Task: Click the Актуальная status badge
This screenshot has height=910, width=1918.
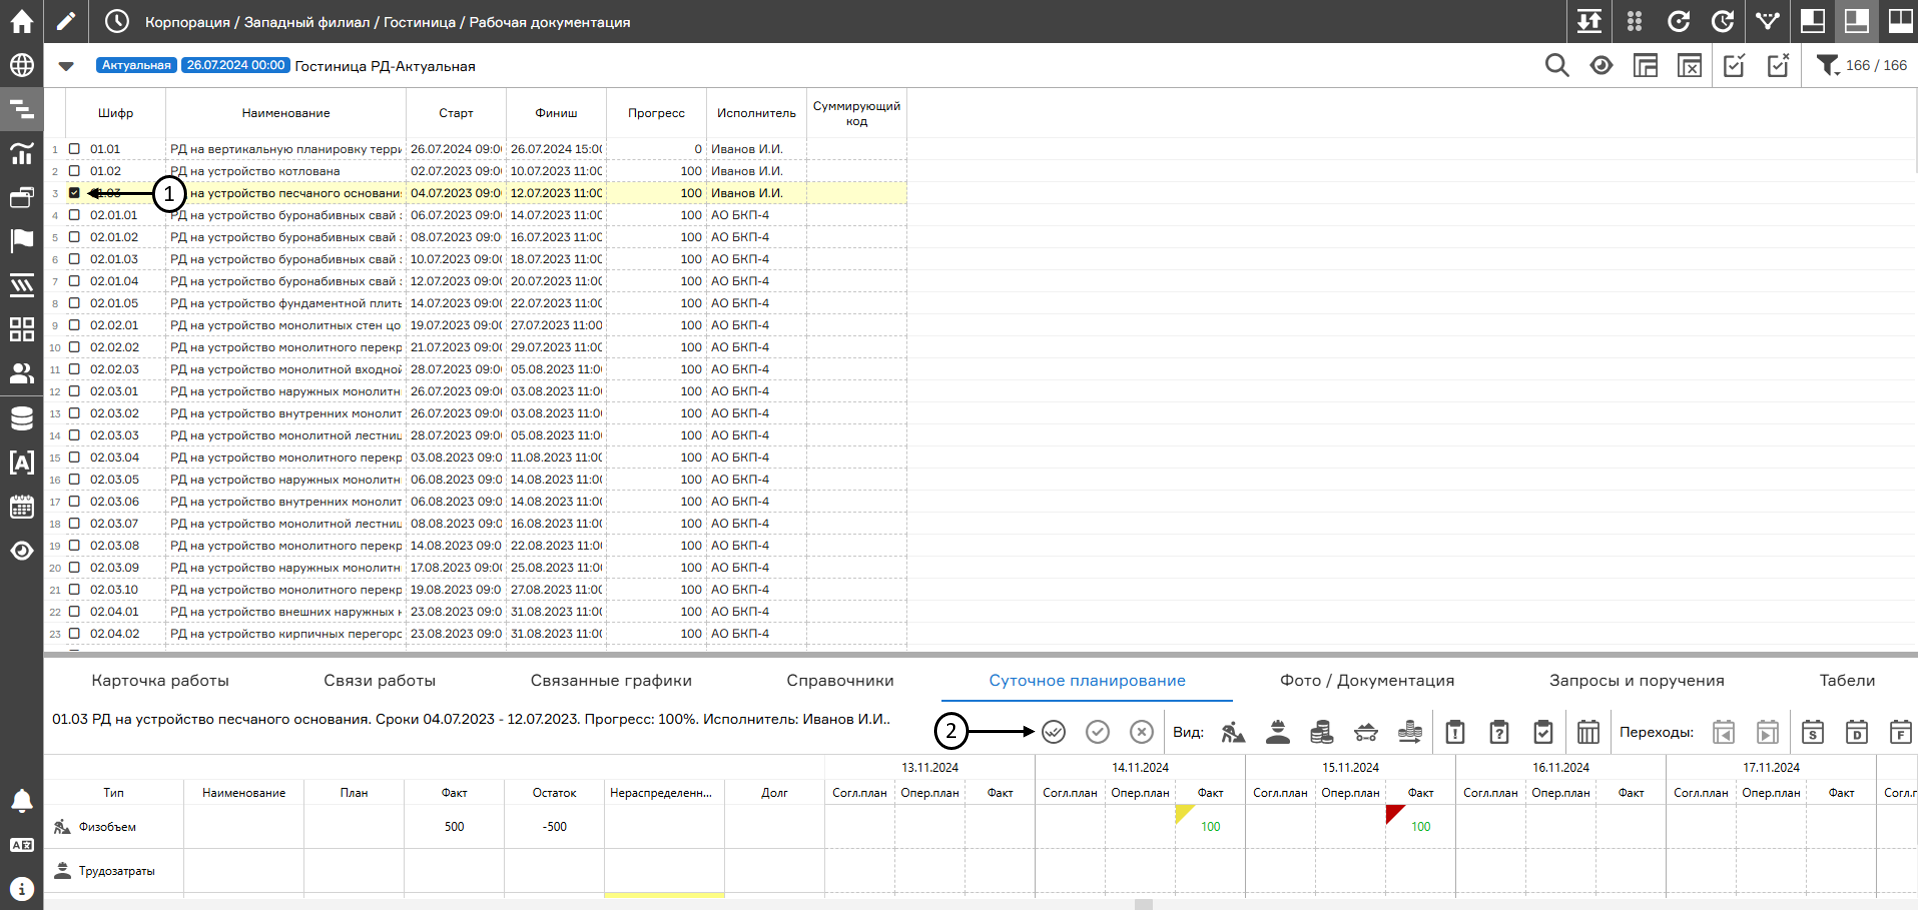Action: pyautogui.click(x=136, y=65)
